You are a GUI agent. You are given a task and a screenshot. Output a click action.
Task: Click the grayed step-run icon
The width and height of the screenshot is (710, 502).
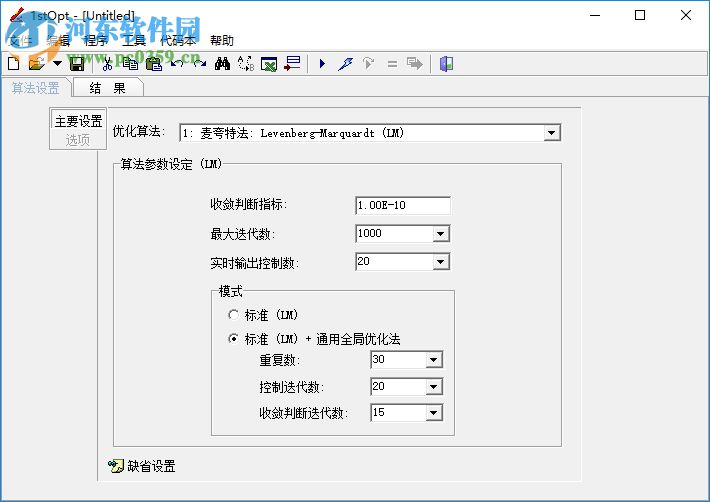(x=368, y=64)
